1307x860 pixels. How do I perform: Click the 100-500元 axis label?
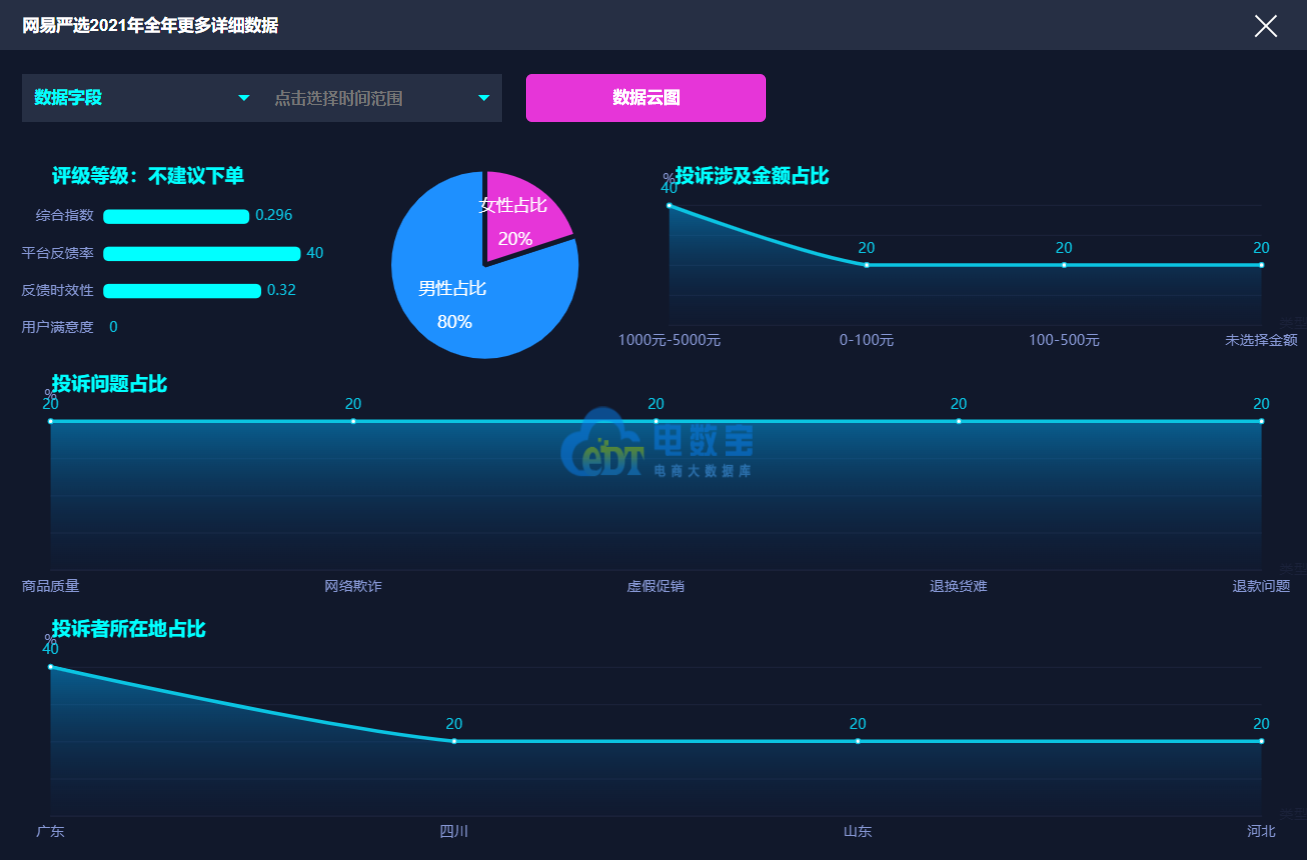[x=1064, y=340]
